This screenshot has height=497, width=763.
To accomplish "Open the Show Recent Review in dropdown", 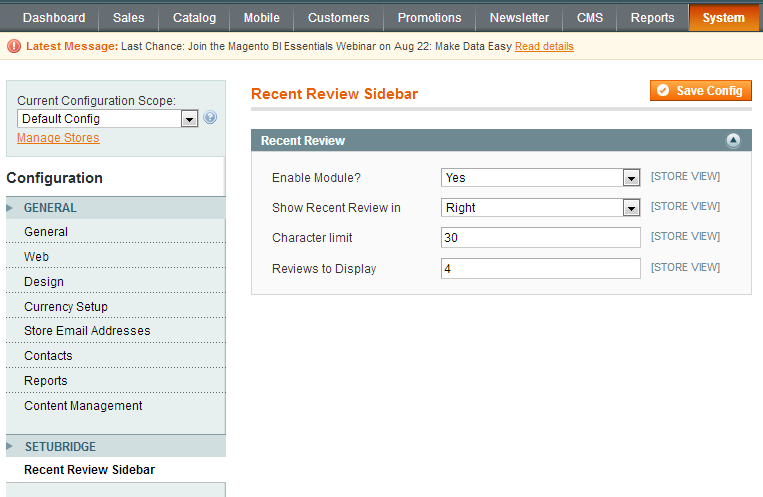I will 540,208.
